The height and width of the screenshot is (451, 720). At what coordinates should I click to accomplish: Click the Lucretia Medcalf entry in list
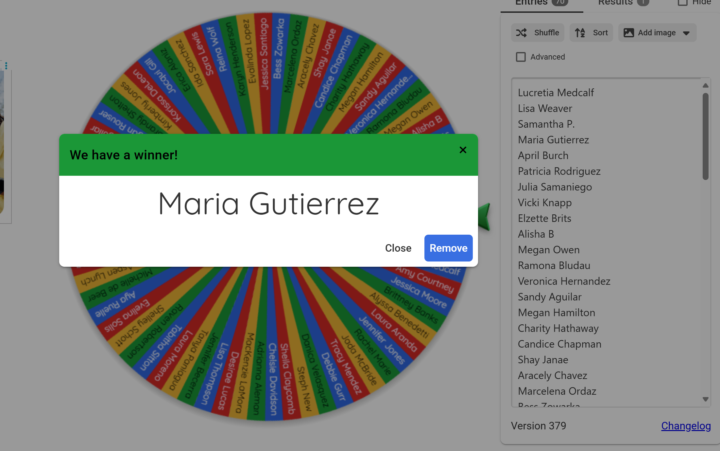coord(556,93)
